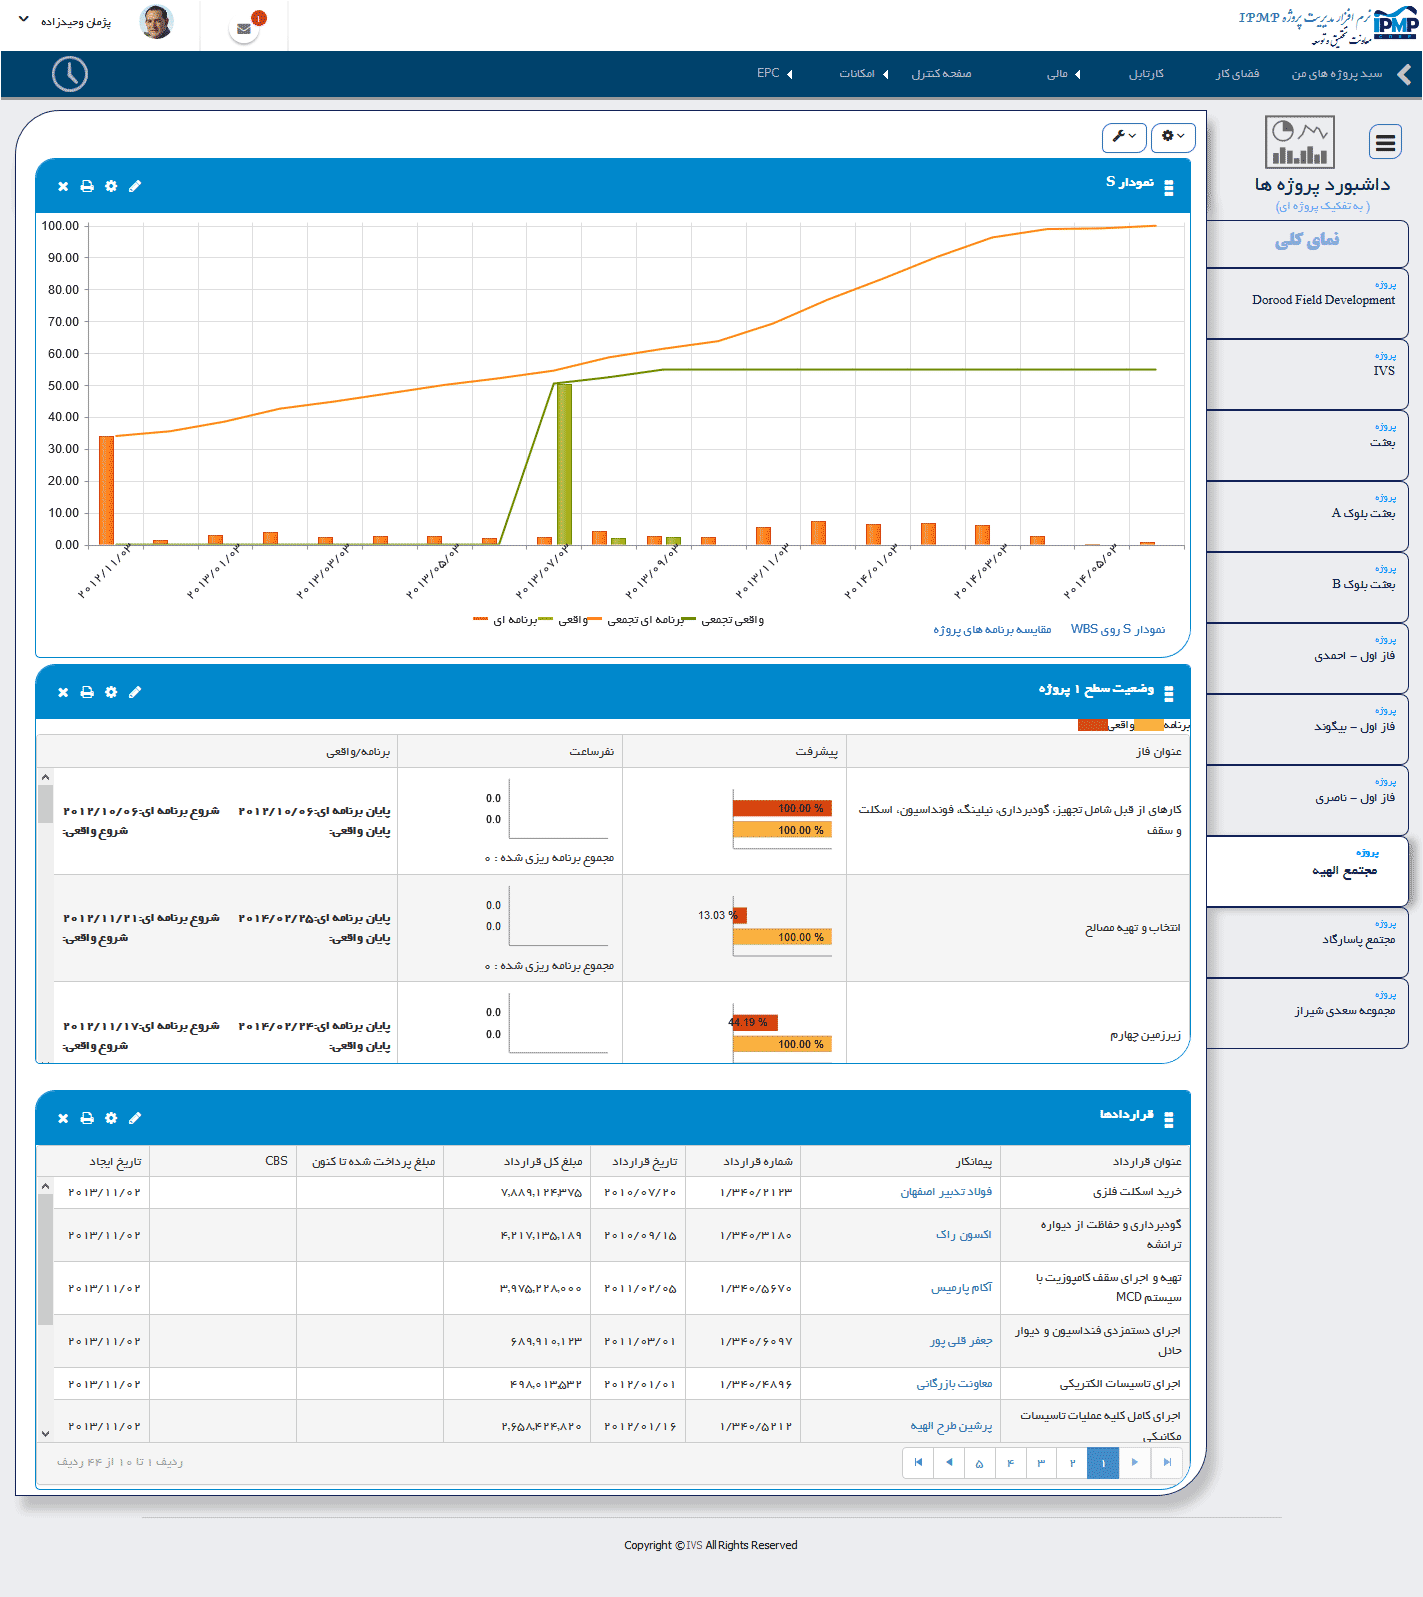
Task: Open the user profile dropdown arrow
Action: 24,21
